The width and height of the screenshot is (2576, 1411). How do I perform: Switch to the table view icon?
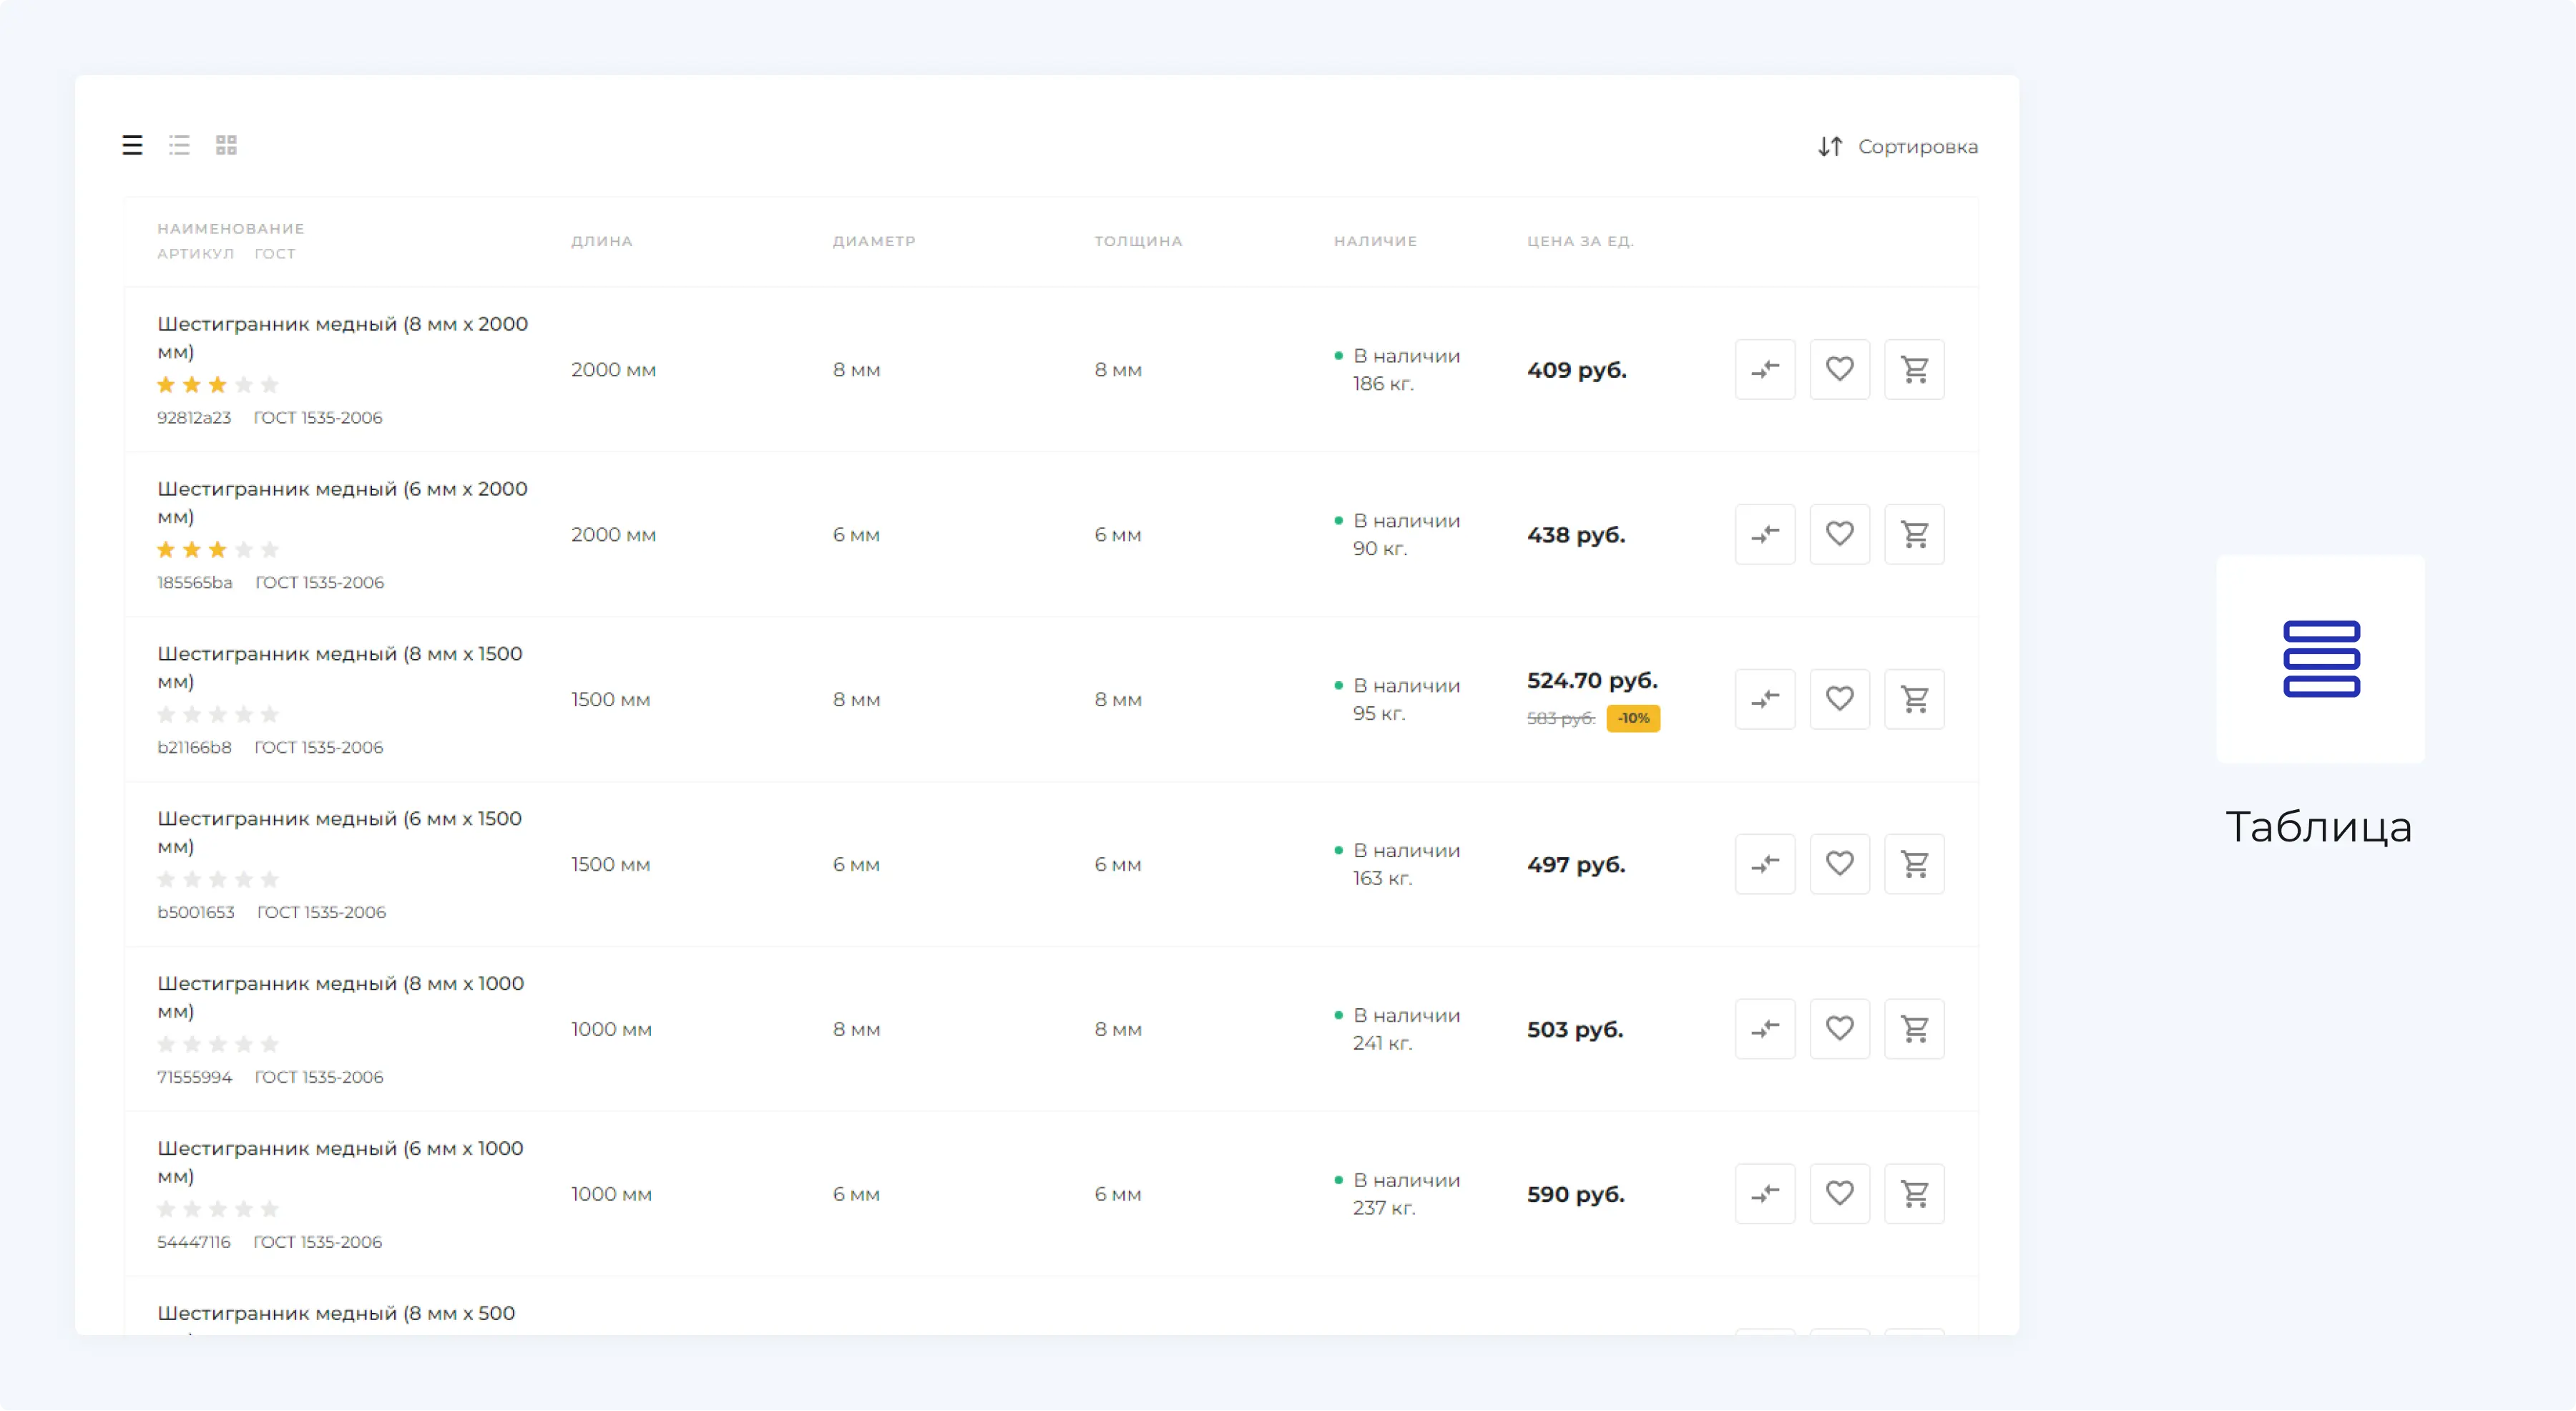(x=132, y=145)
